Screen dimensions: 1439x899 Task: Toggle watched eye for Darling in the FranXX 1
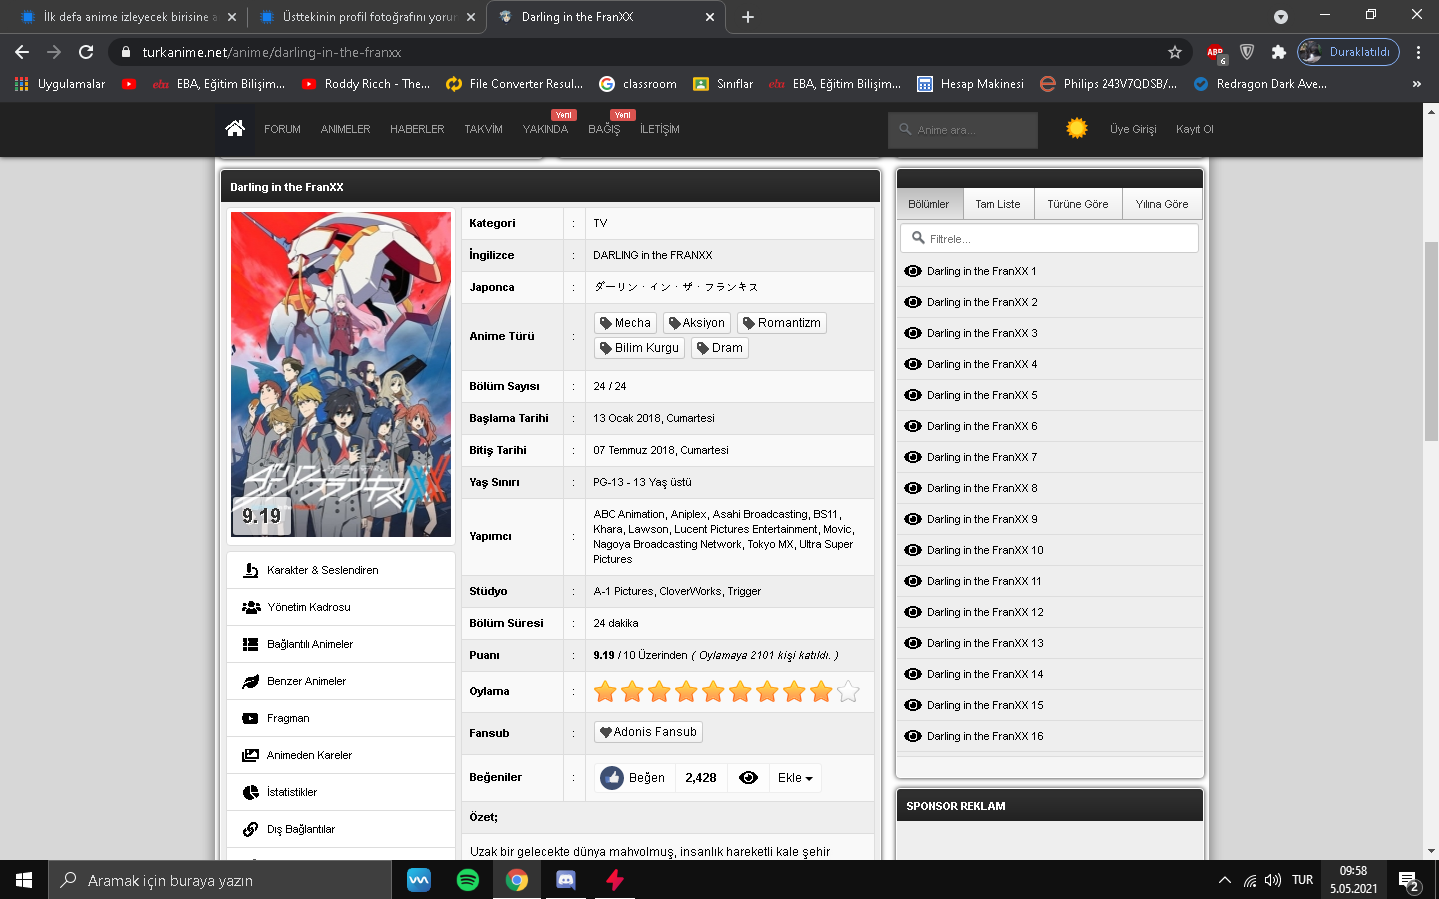tap(913, 271)
